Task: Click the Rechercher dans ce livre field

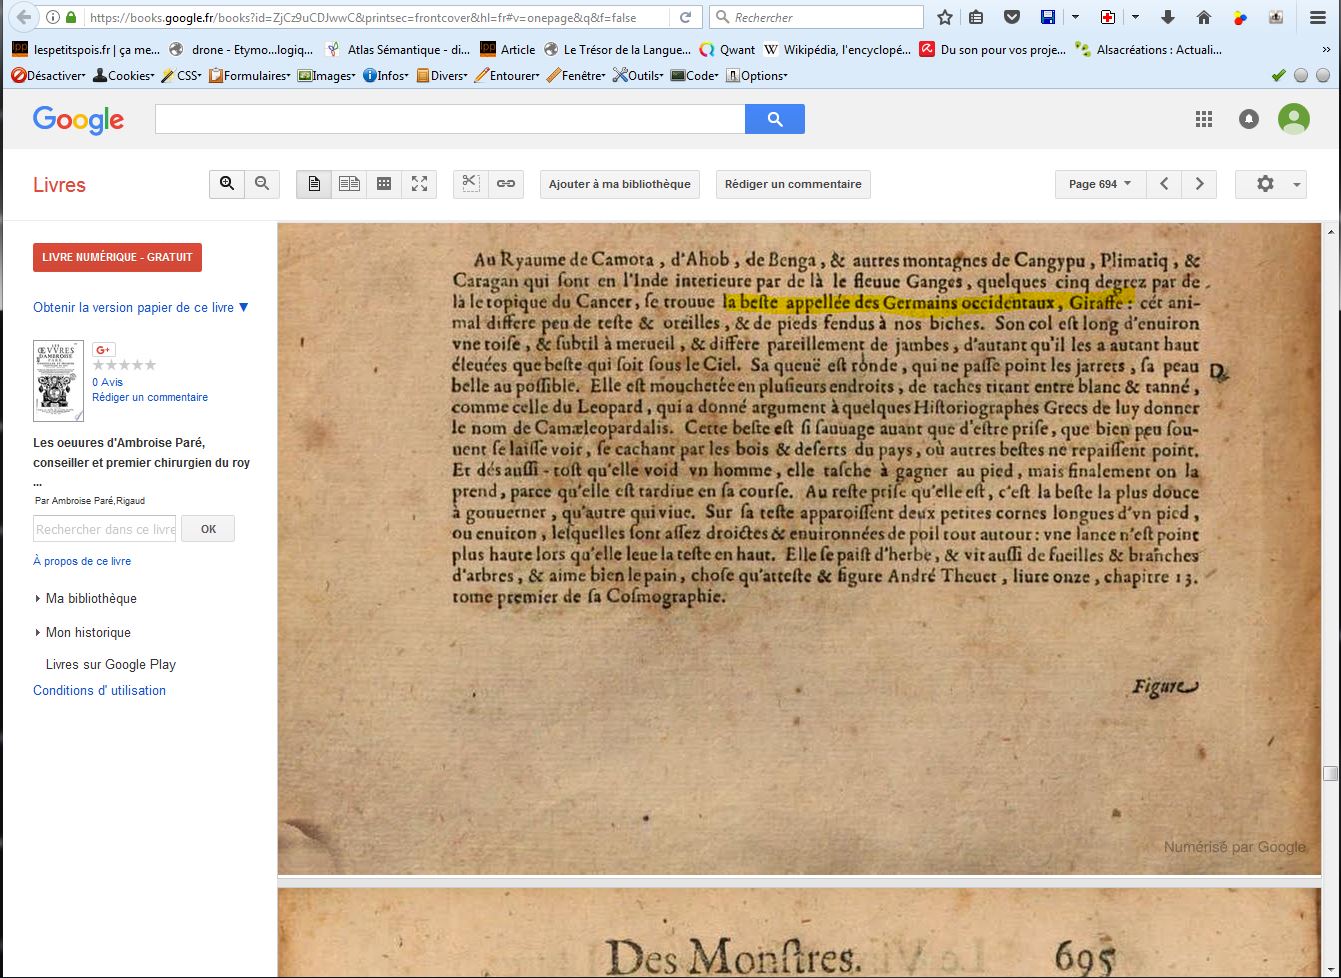Action: pos(104,529)
